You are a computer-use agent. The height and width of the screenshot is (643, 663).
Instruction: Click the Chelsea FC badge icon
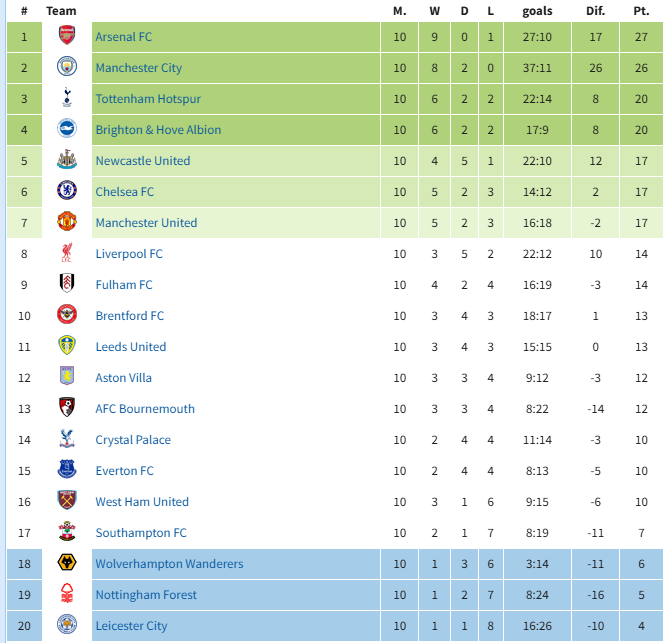pyautogui.click(x=67, y=192)
